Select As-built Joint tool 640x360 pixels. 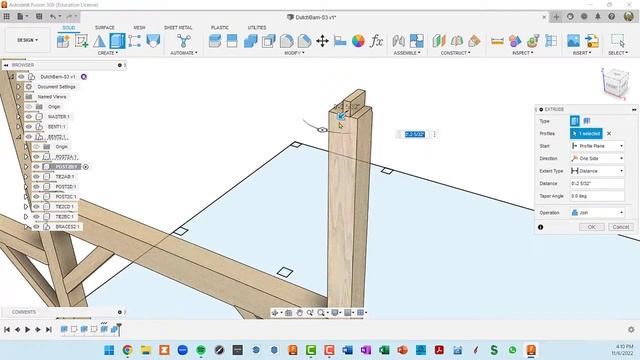tap(417, 41)
